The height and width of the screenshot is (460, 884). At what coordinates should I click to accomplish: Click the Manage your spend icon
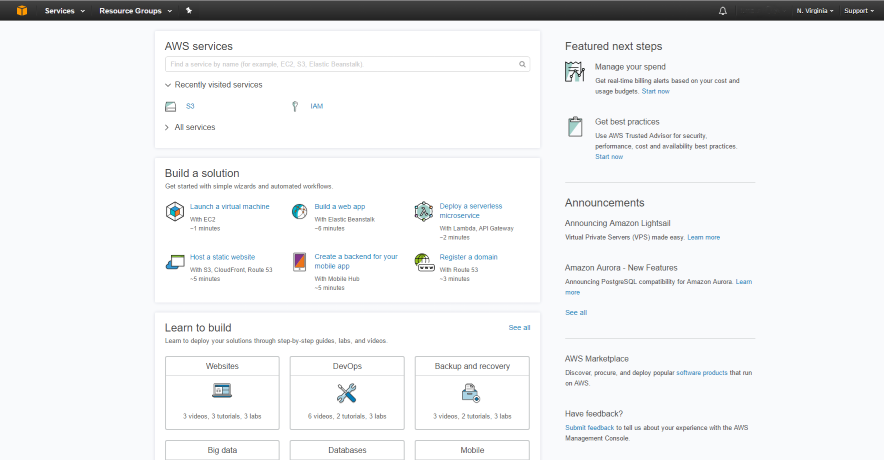pyautogui.click(x=574, y=72)
